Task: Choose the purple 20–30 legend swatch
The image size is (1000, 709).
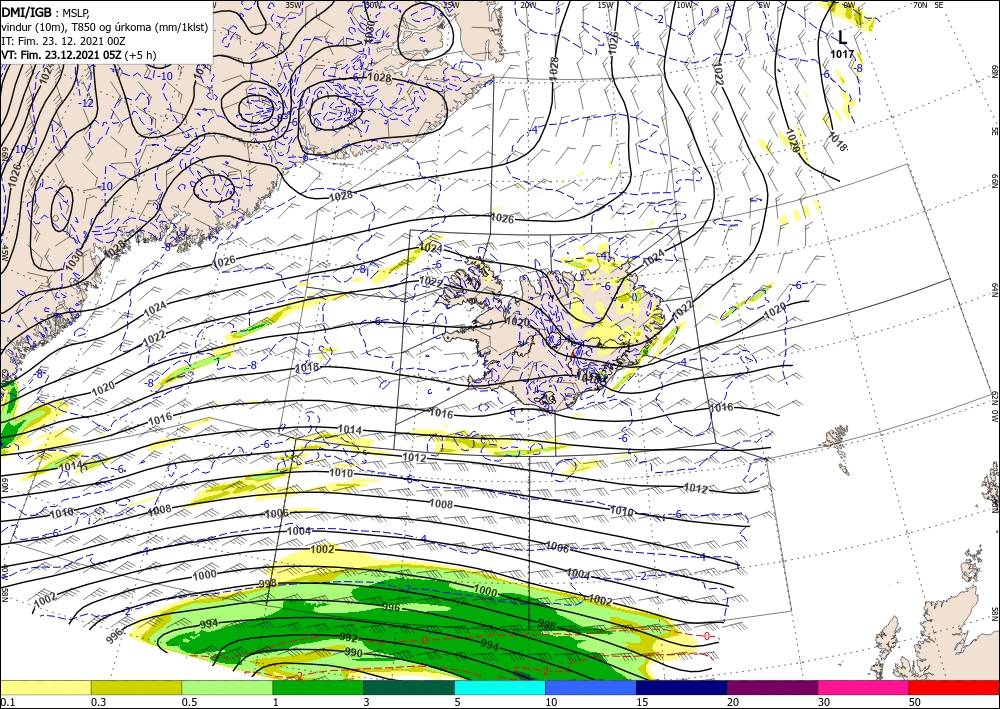Action: [x=772, y=687]
